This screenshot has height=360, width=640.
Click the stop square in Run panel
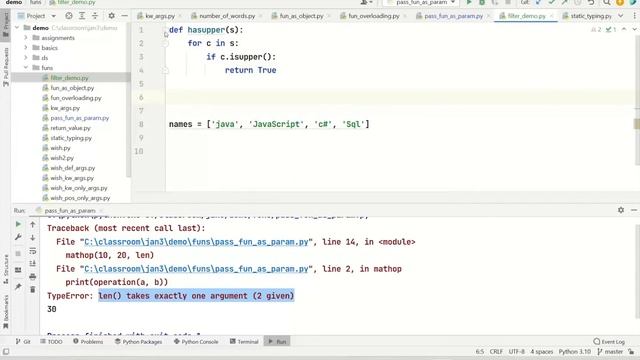[x=18, y=253]
